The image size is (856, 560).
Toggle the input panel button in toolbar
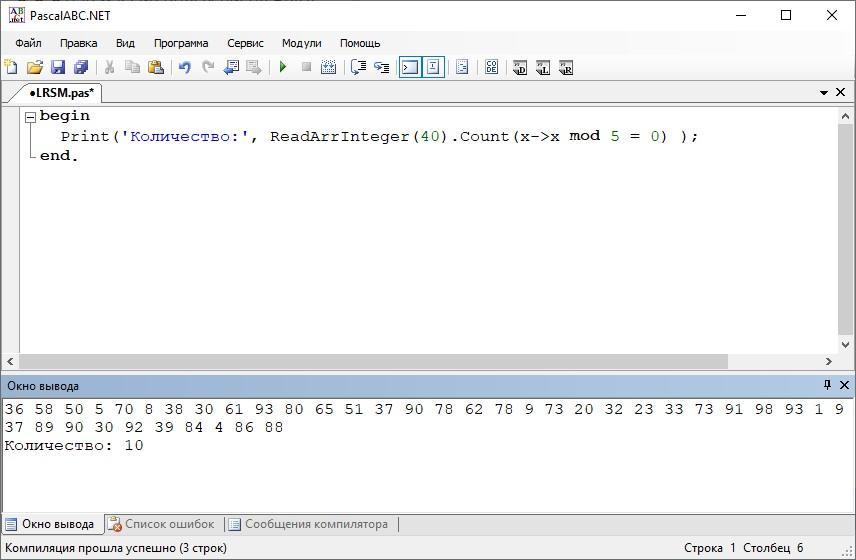point(433,67)
